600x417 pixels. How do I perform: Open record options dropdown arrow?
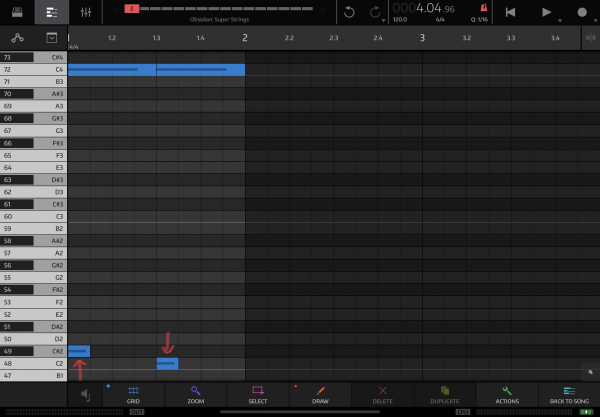click(595, 21)
